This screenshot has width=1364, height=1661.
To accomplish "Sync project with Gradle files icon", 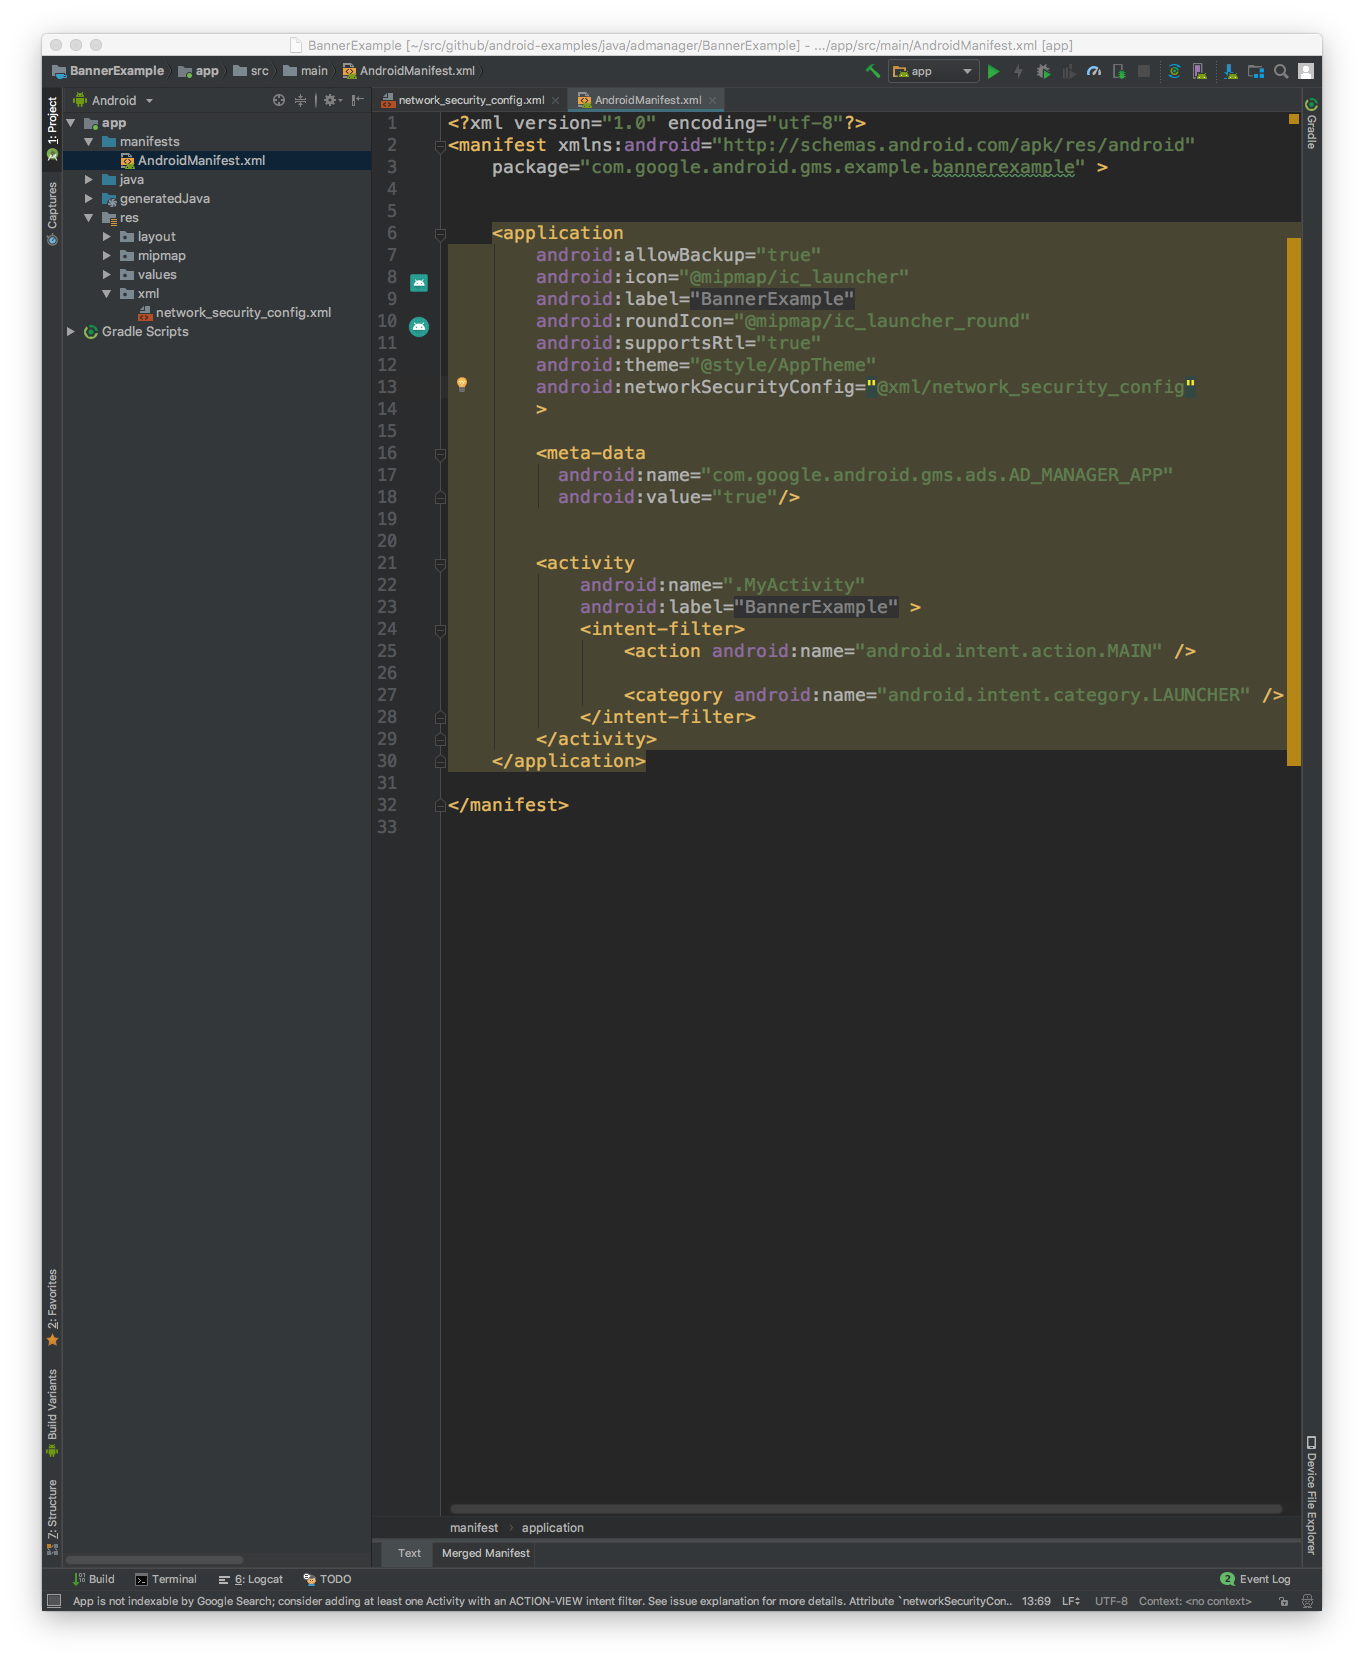I will coord(1174,71).
